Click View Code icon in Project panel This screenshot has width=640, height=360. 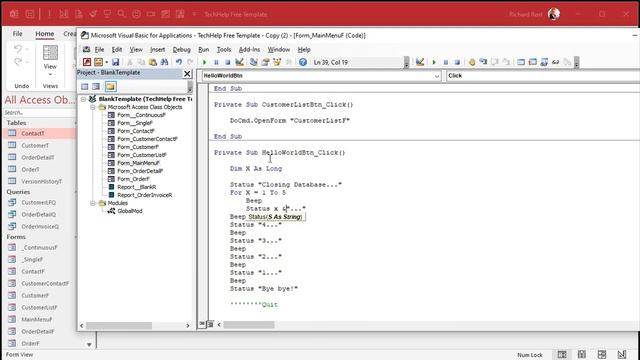pos(84,87)
